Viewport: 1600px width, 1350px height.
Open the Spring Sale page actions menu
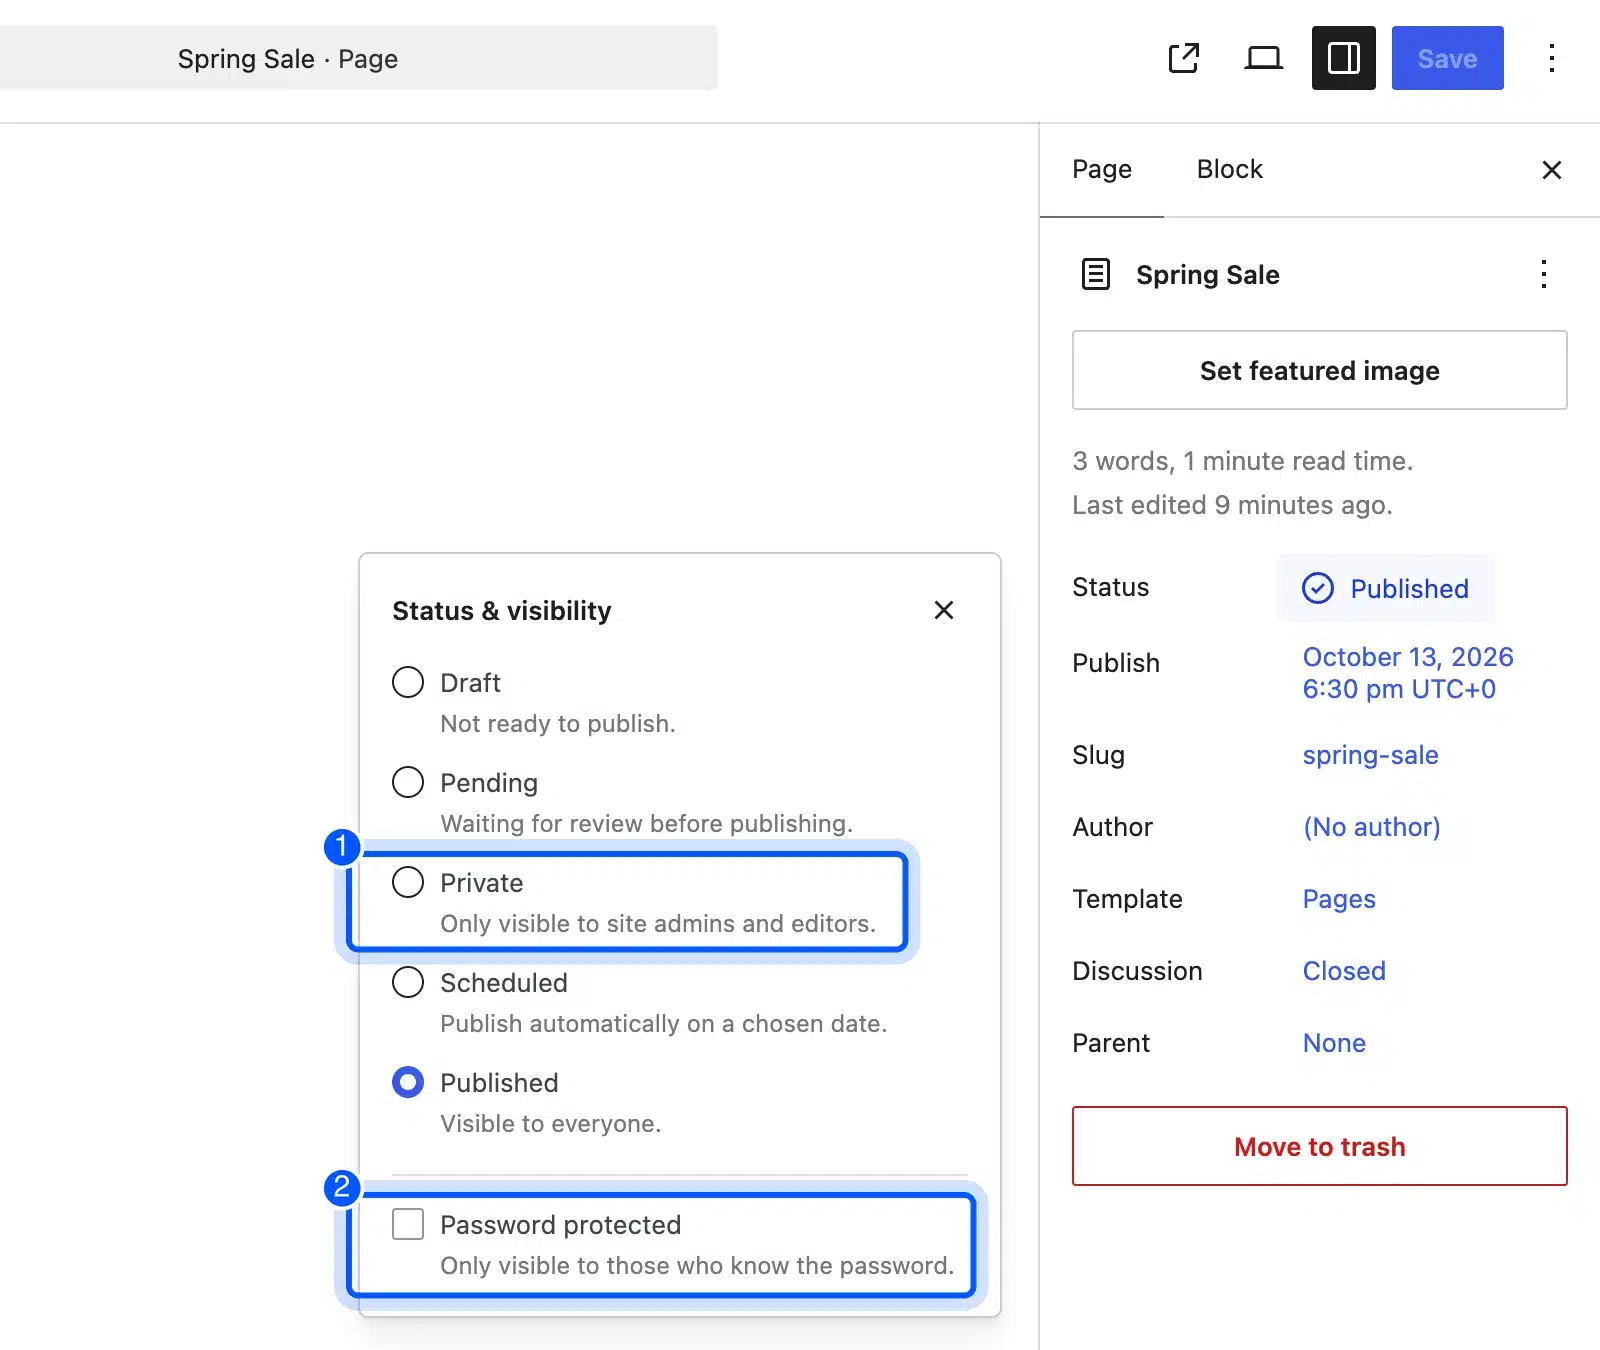point(1544,274)
